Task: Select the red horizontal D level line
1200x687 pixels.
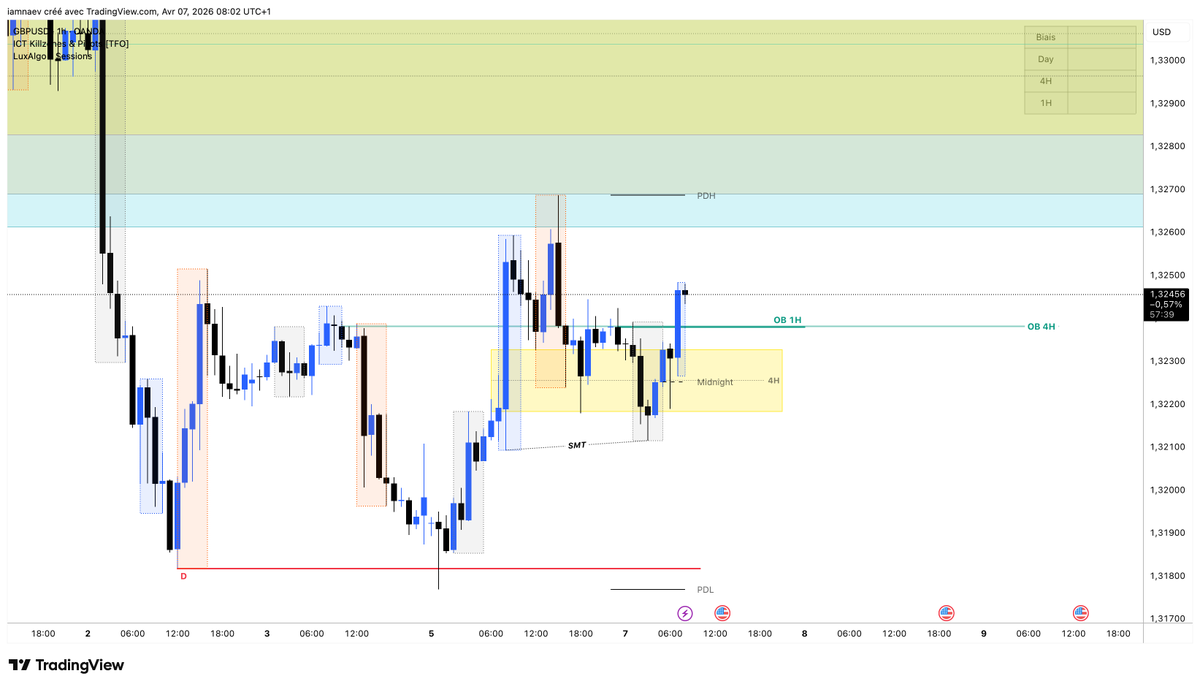Action: pos(439,568)
